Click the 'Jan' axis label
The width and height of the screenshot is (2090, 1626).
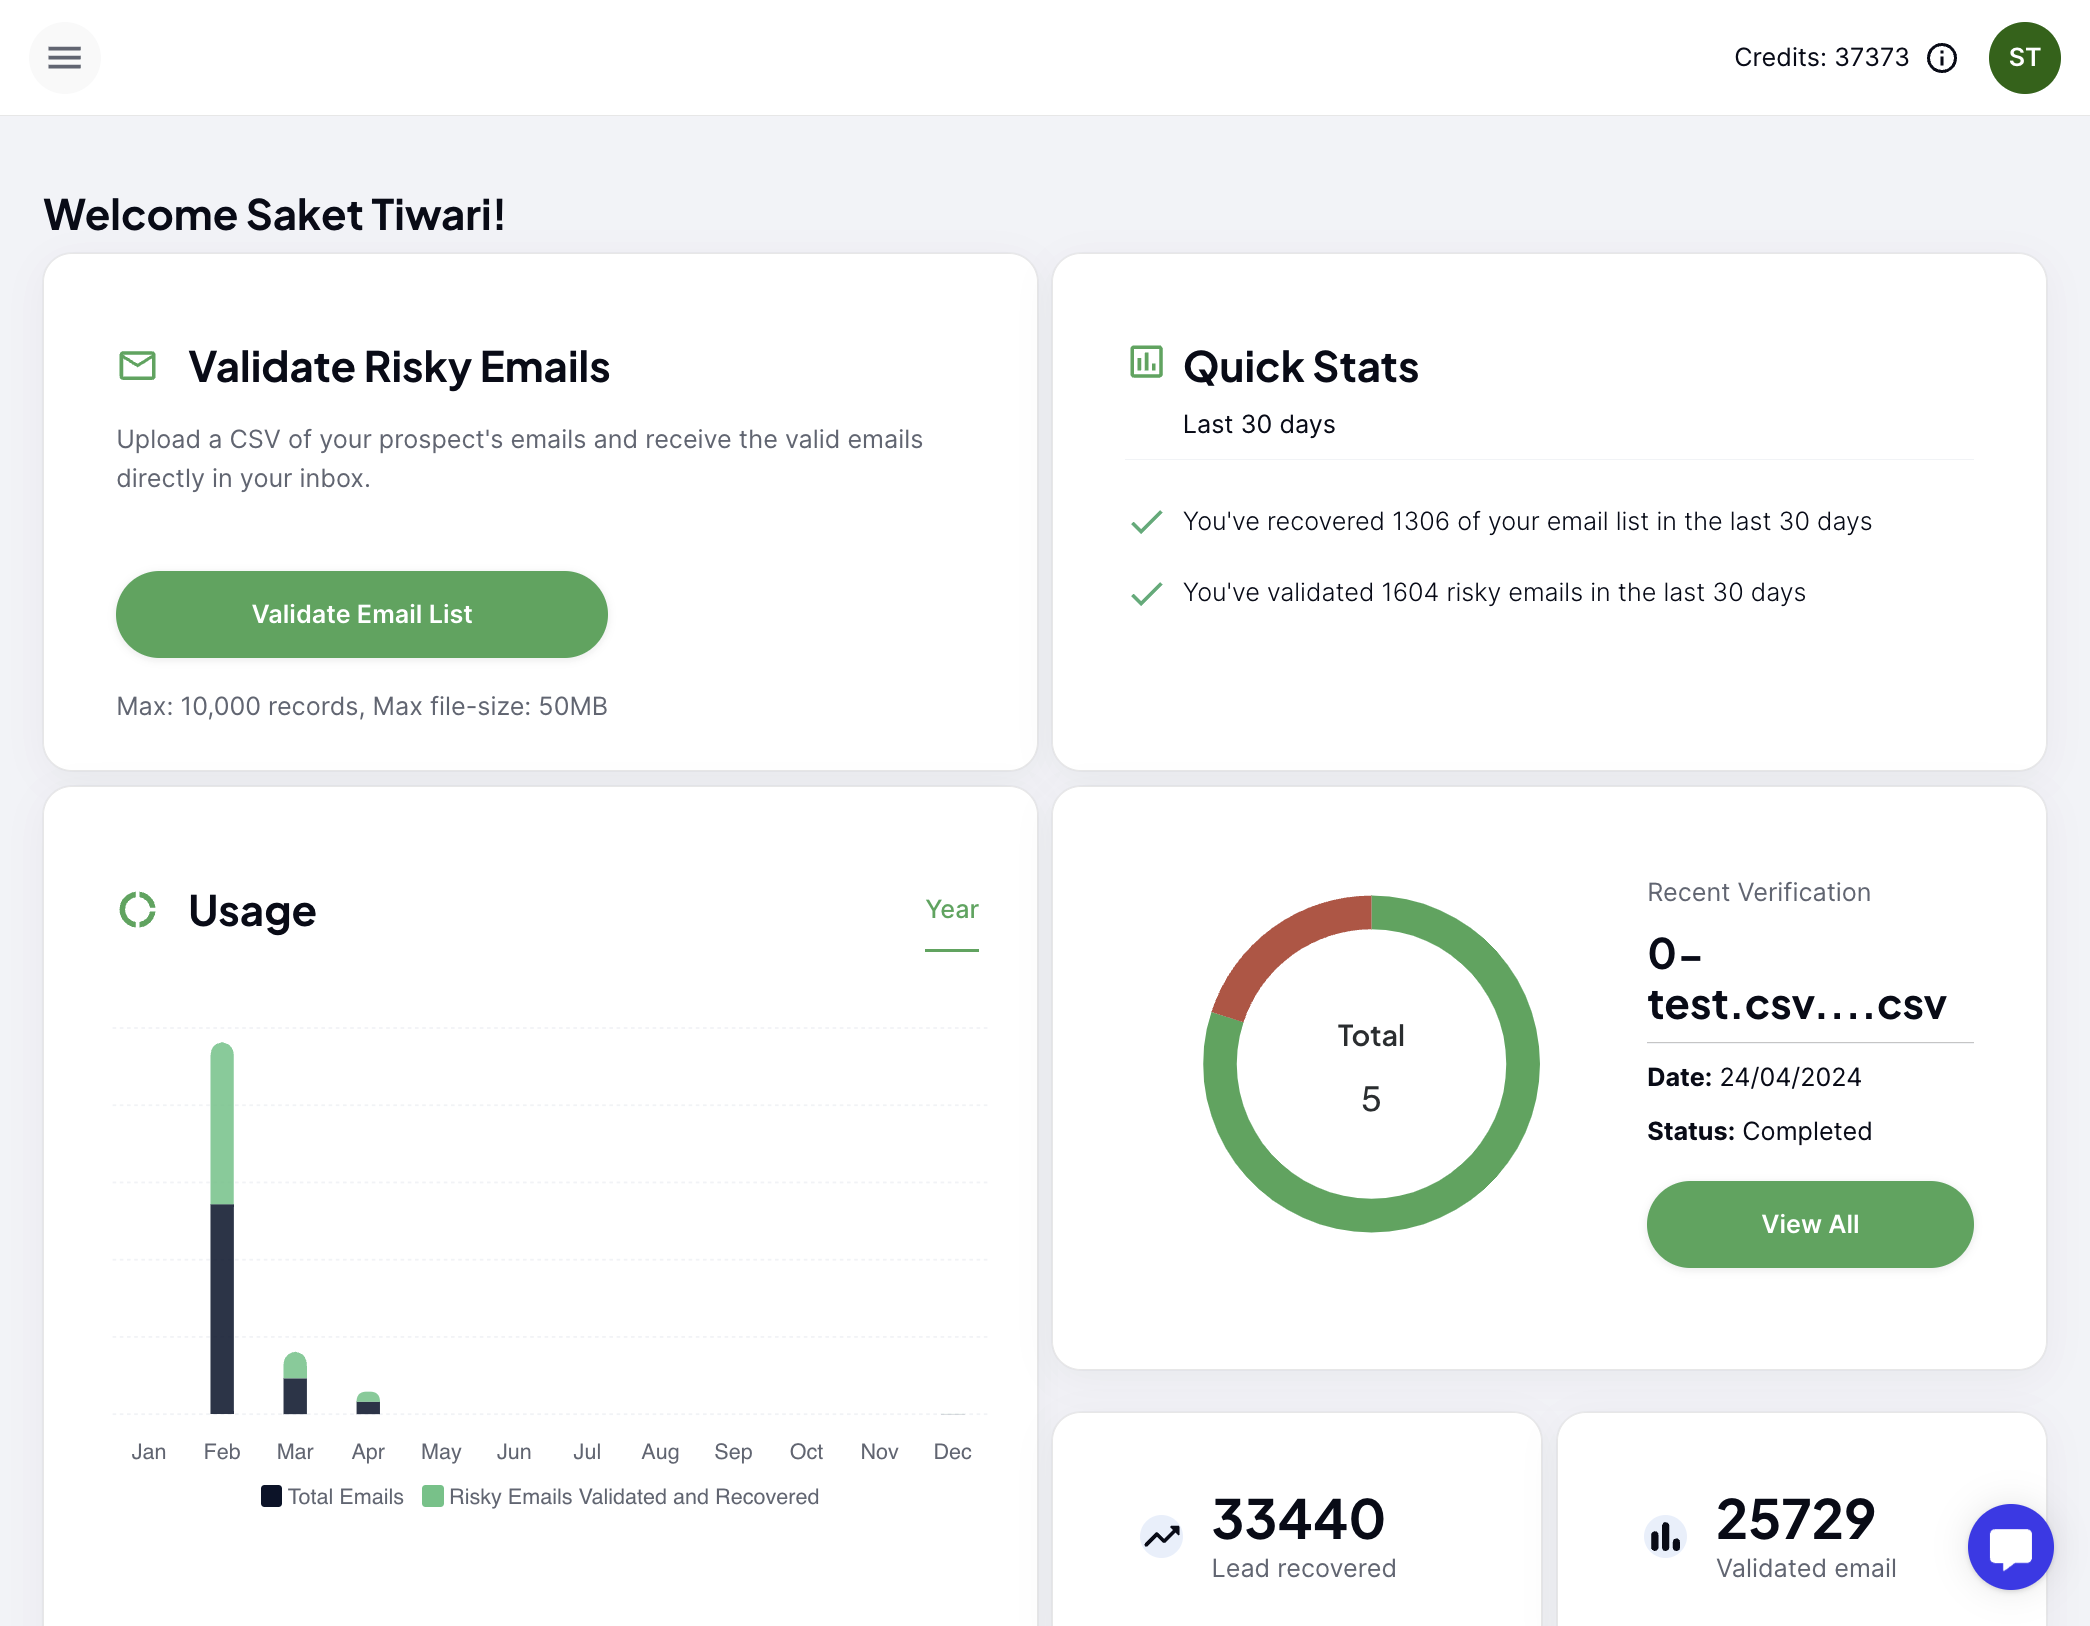coord(149,1451)
